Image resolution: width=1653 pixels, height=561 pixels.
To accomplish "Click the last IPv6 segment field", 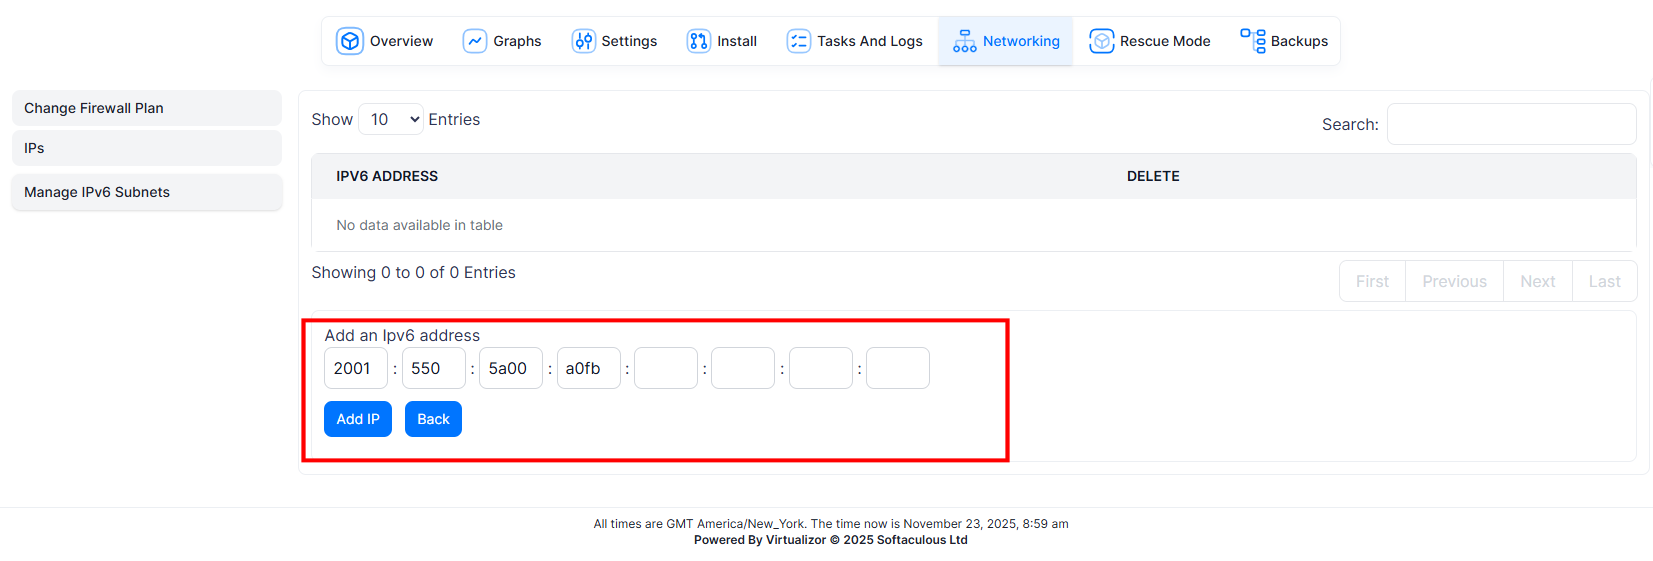I will tap(897, 368).
